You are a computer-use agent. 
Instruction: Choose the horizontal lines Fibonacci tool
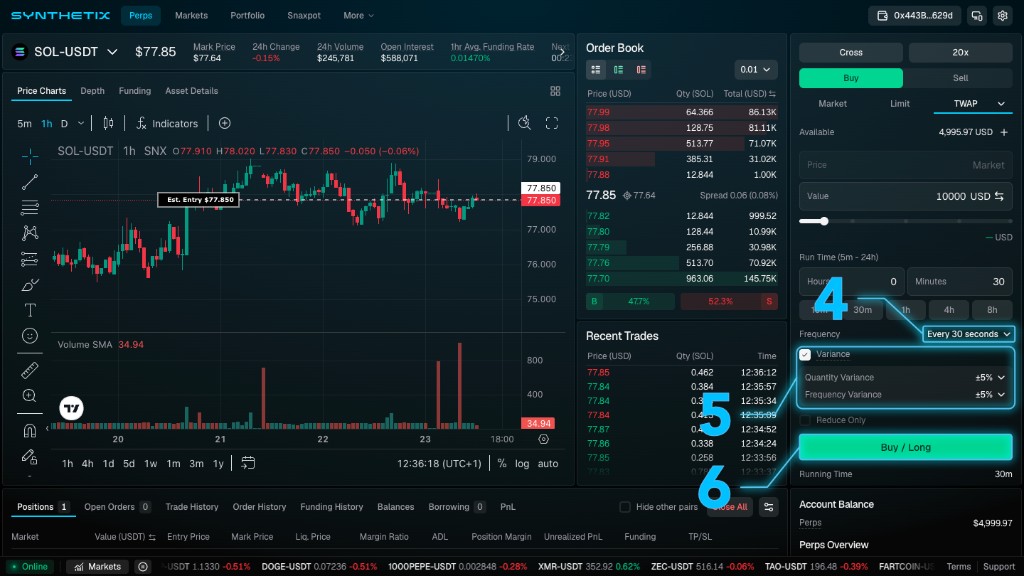tap(29, 208)
